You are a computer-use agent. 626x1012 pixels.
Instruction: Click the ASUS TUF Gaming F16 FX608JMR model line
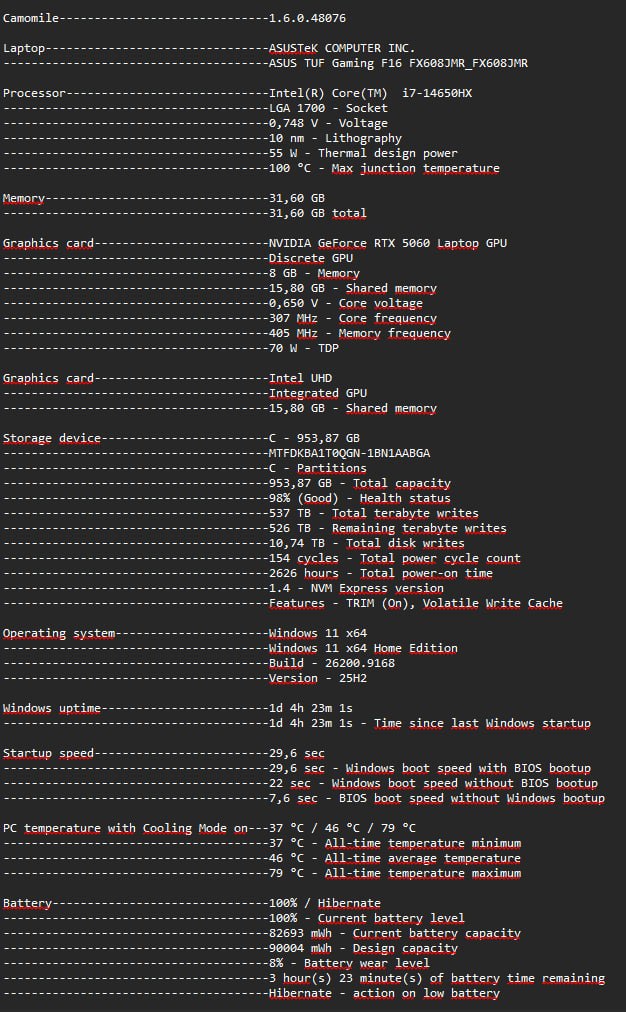pyautogui.click(x=398, y=63)
